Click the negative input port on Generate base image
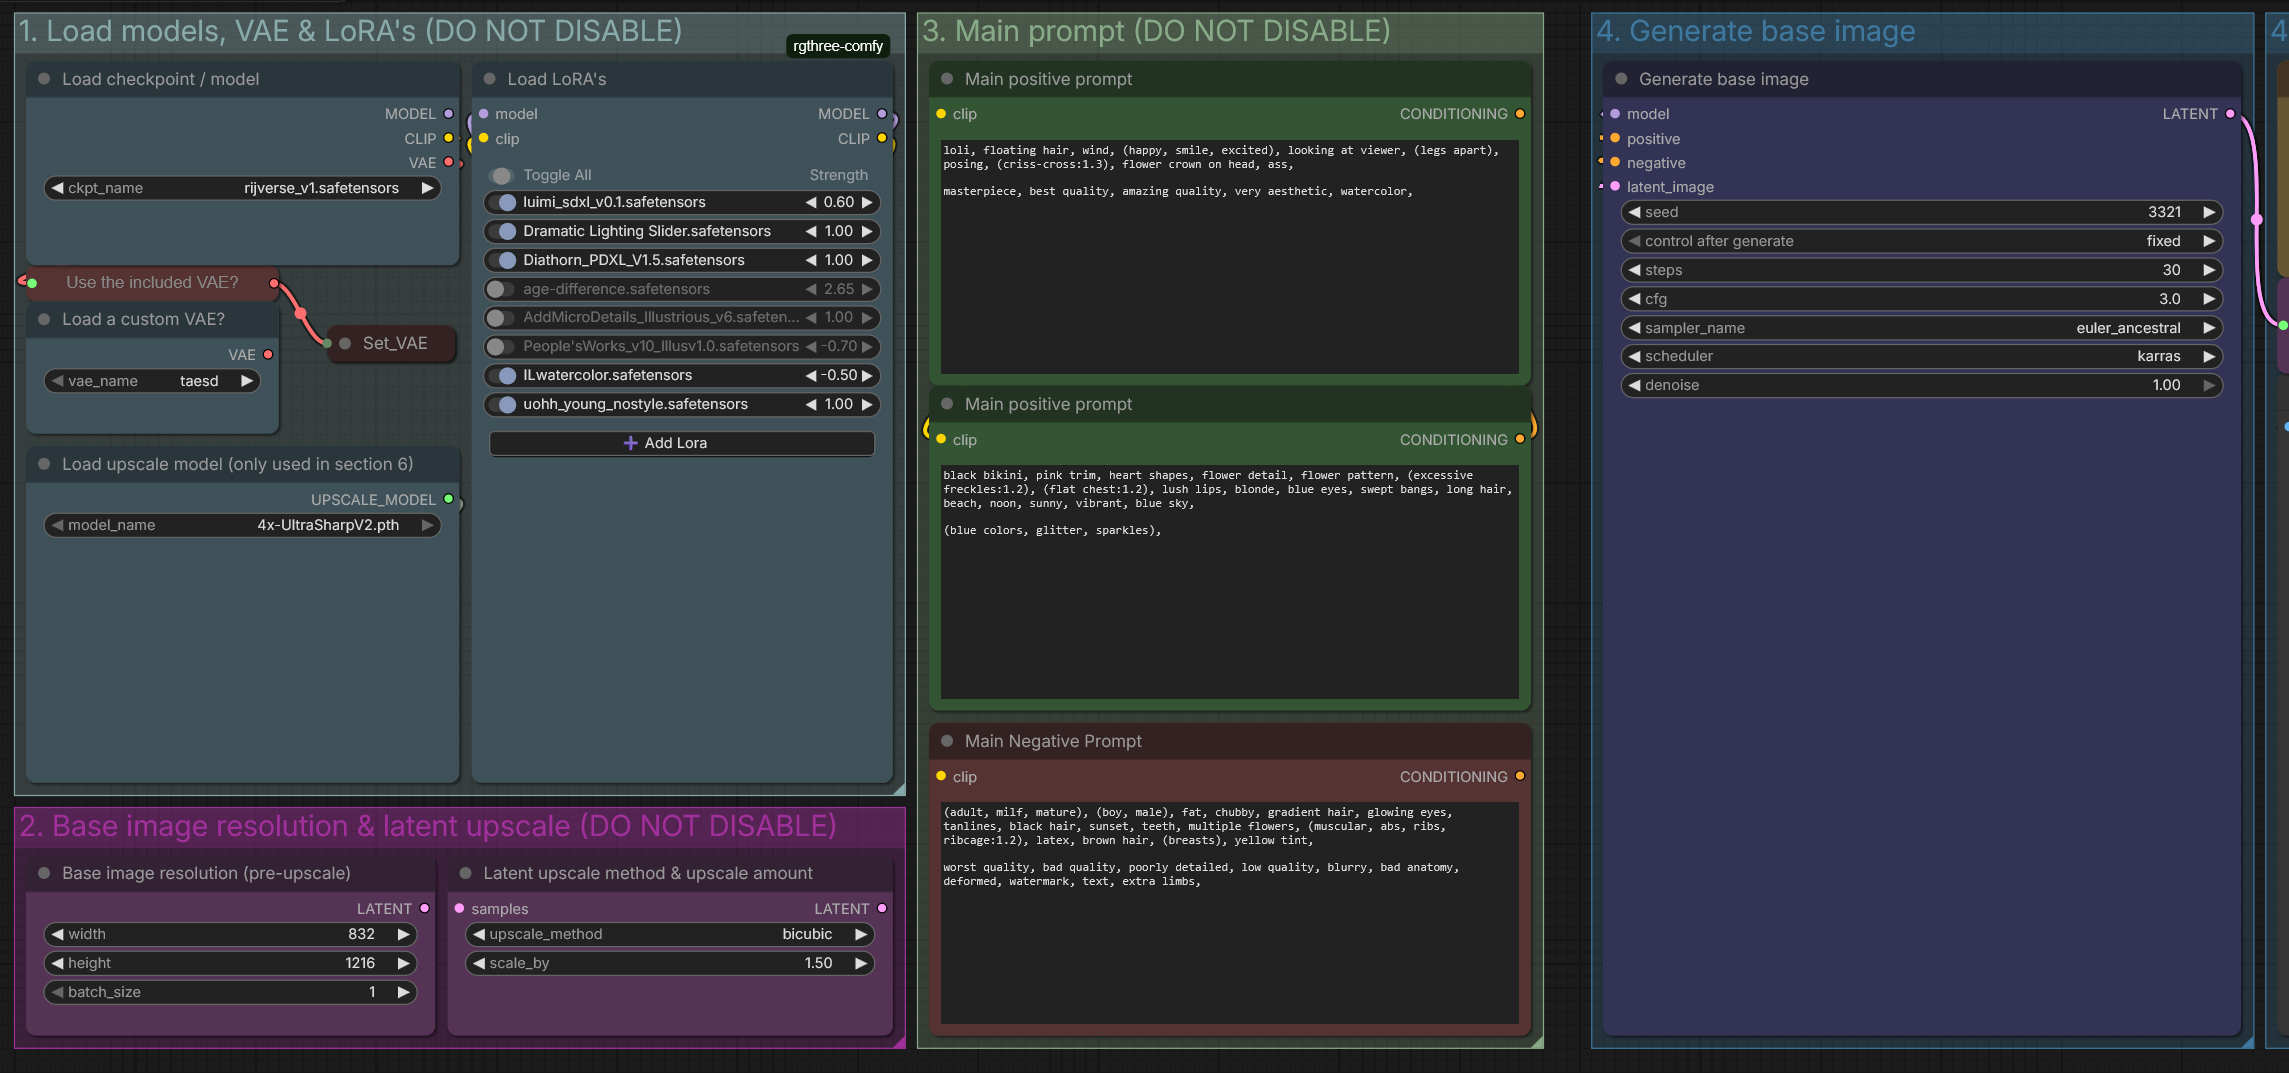 (x=1615, y=162)
